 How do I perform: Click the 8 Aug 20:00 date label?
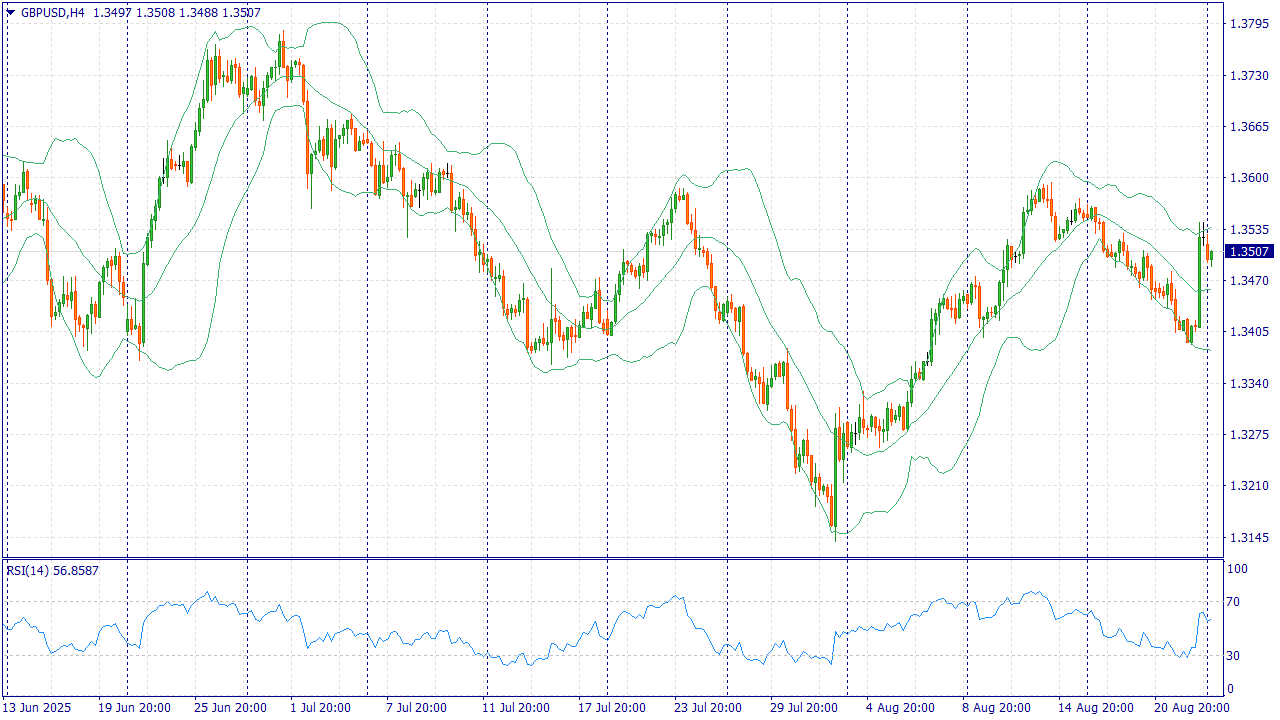pos(994,708)
